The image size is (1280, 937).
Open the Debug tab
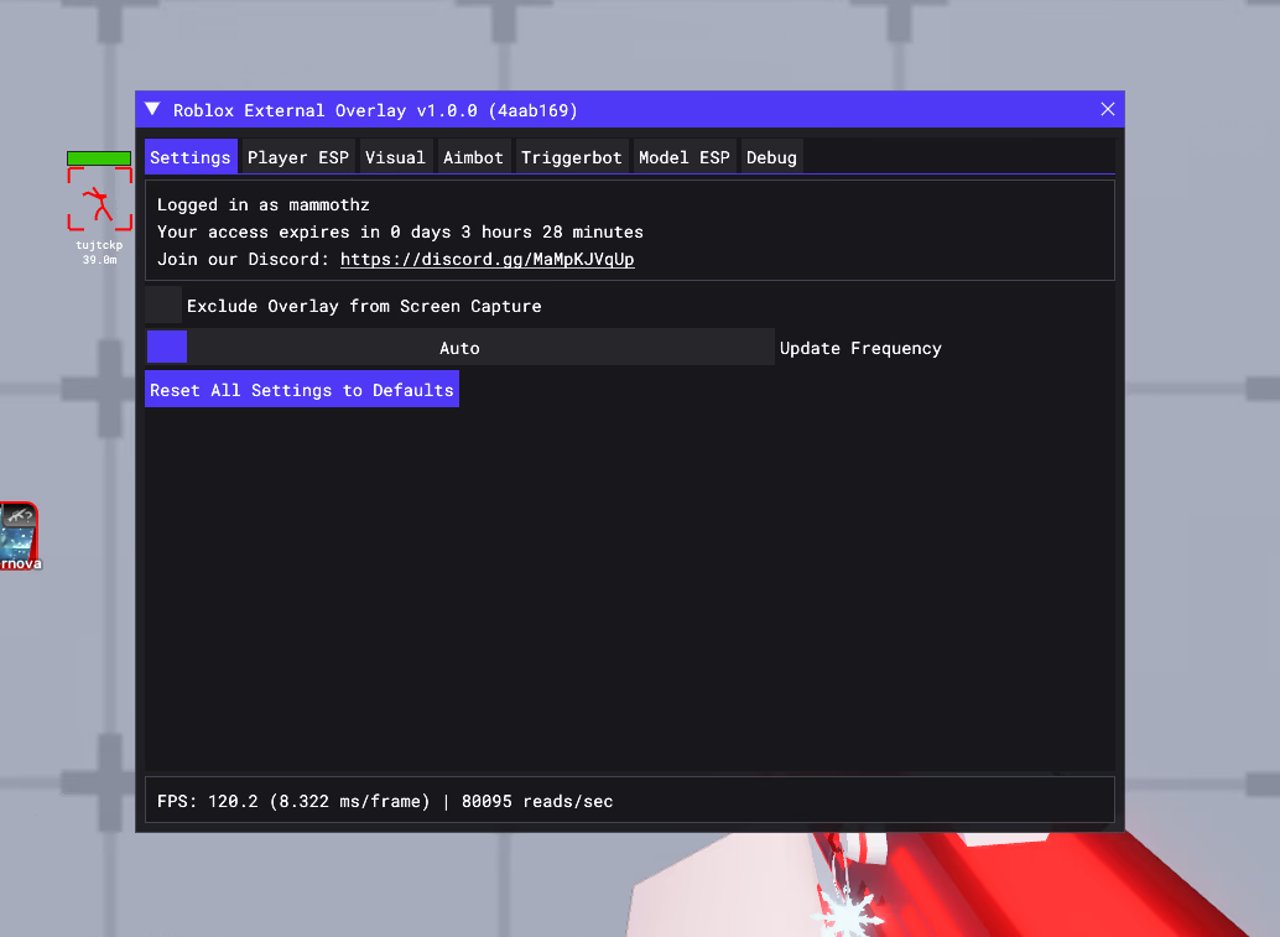(x=771, y=157)
